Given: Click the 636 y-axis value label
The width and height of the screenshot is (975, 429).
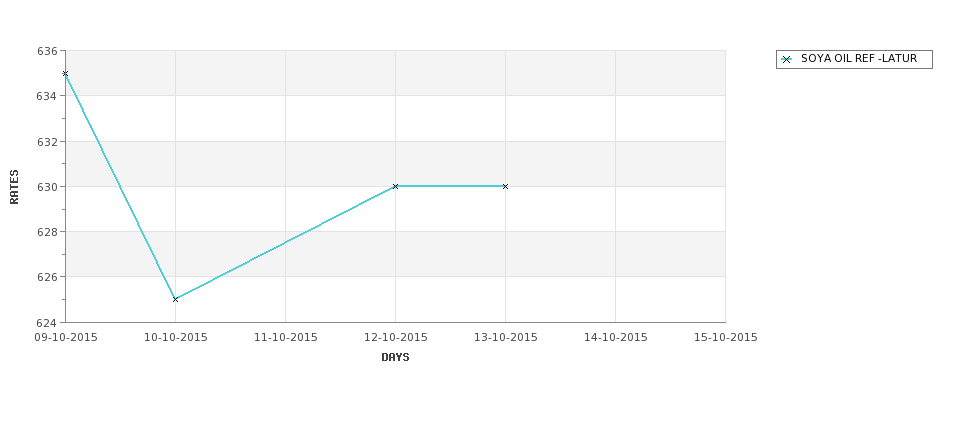Looking at the screenshot, I should pyautogui.click(x=47, y=51).
